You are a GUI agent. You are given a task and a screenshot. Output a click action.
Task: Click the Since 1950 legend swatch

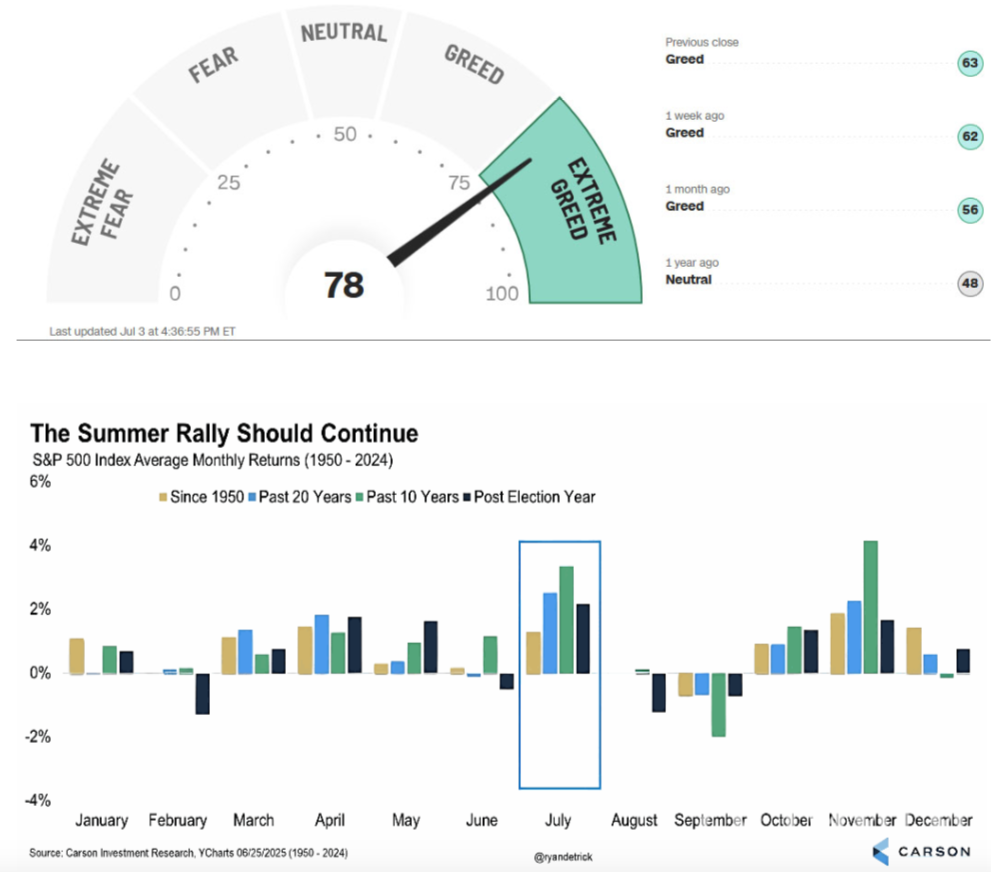(165, 496)
